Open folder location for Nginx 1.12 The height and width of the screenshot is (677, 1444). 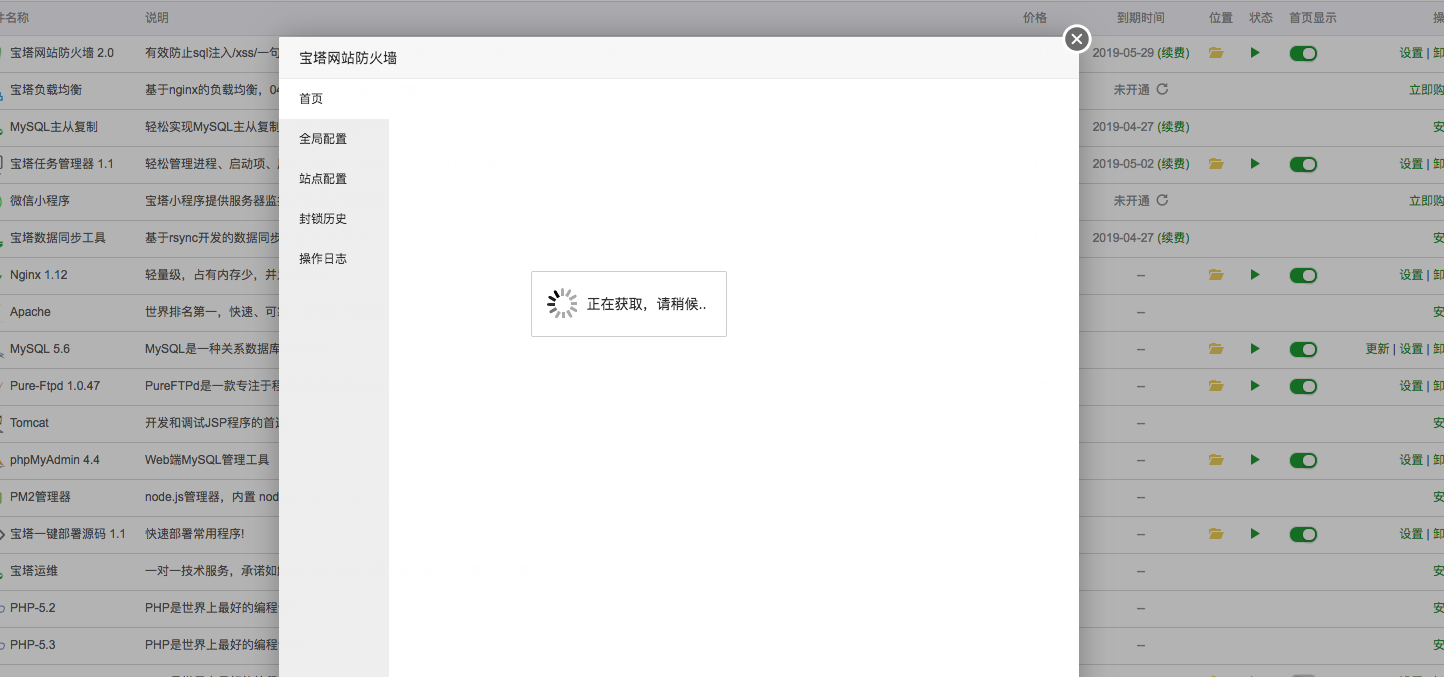click(x=1216, y=275)
